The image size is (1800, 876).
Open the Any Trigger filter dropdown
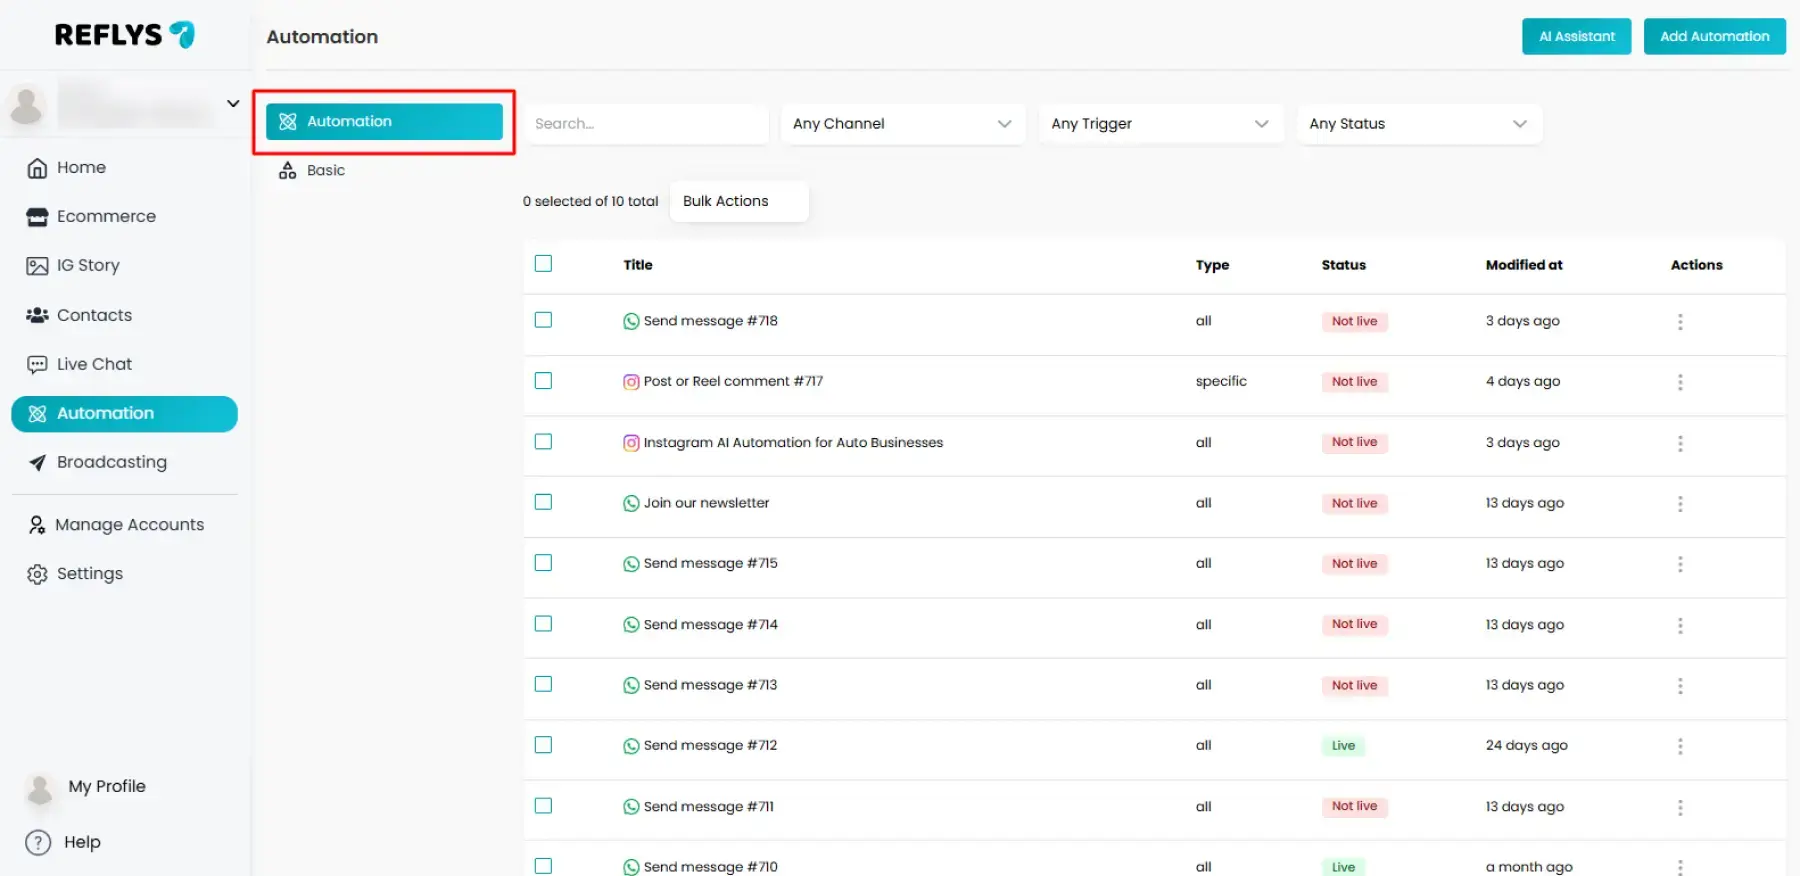tap(1160, 124)
